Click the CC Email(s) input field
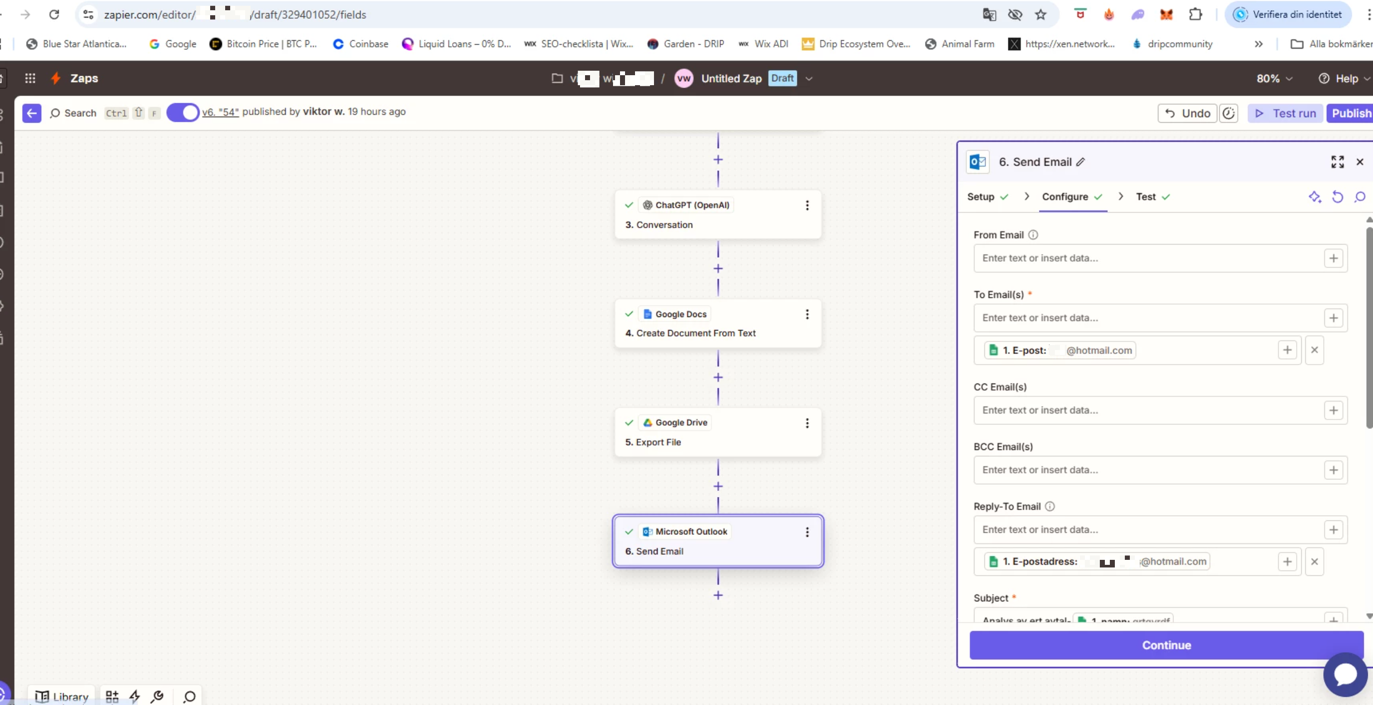1373x705 pixels. [x=1147, y=410]
